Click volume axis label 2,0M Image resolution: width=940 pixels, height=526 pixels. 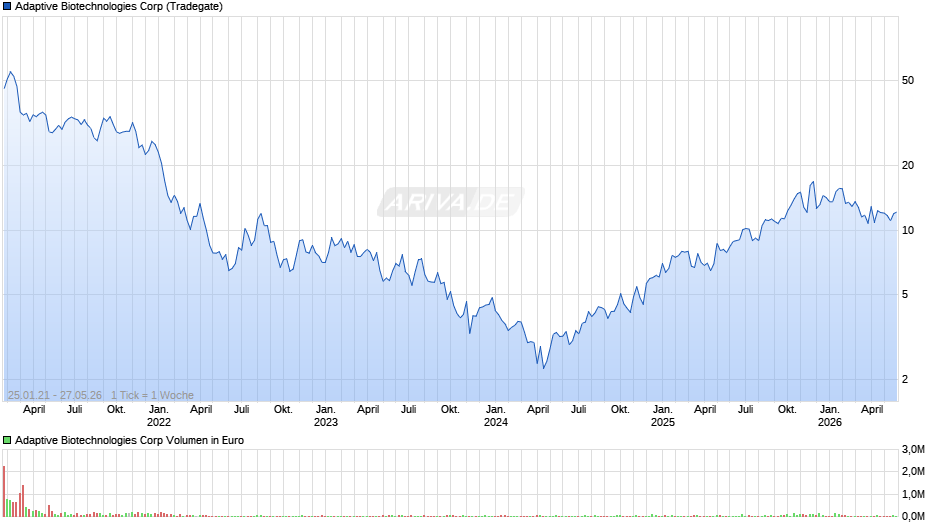coord(913,471)
